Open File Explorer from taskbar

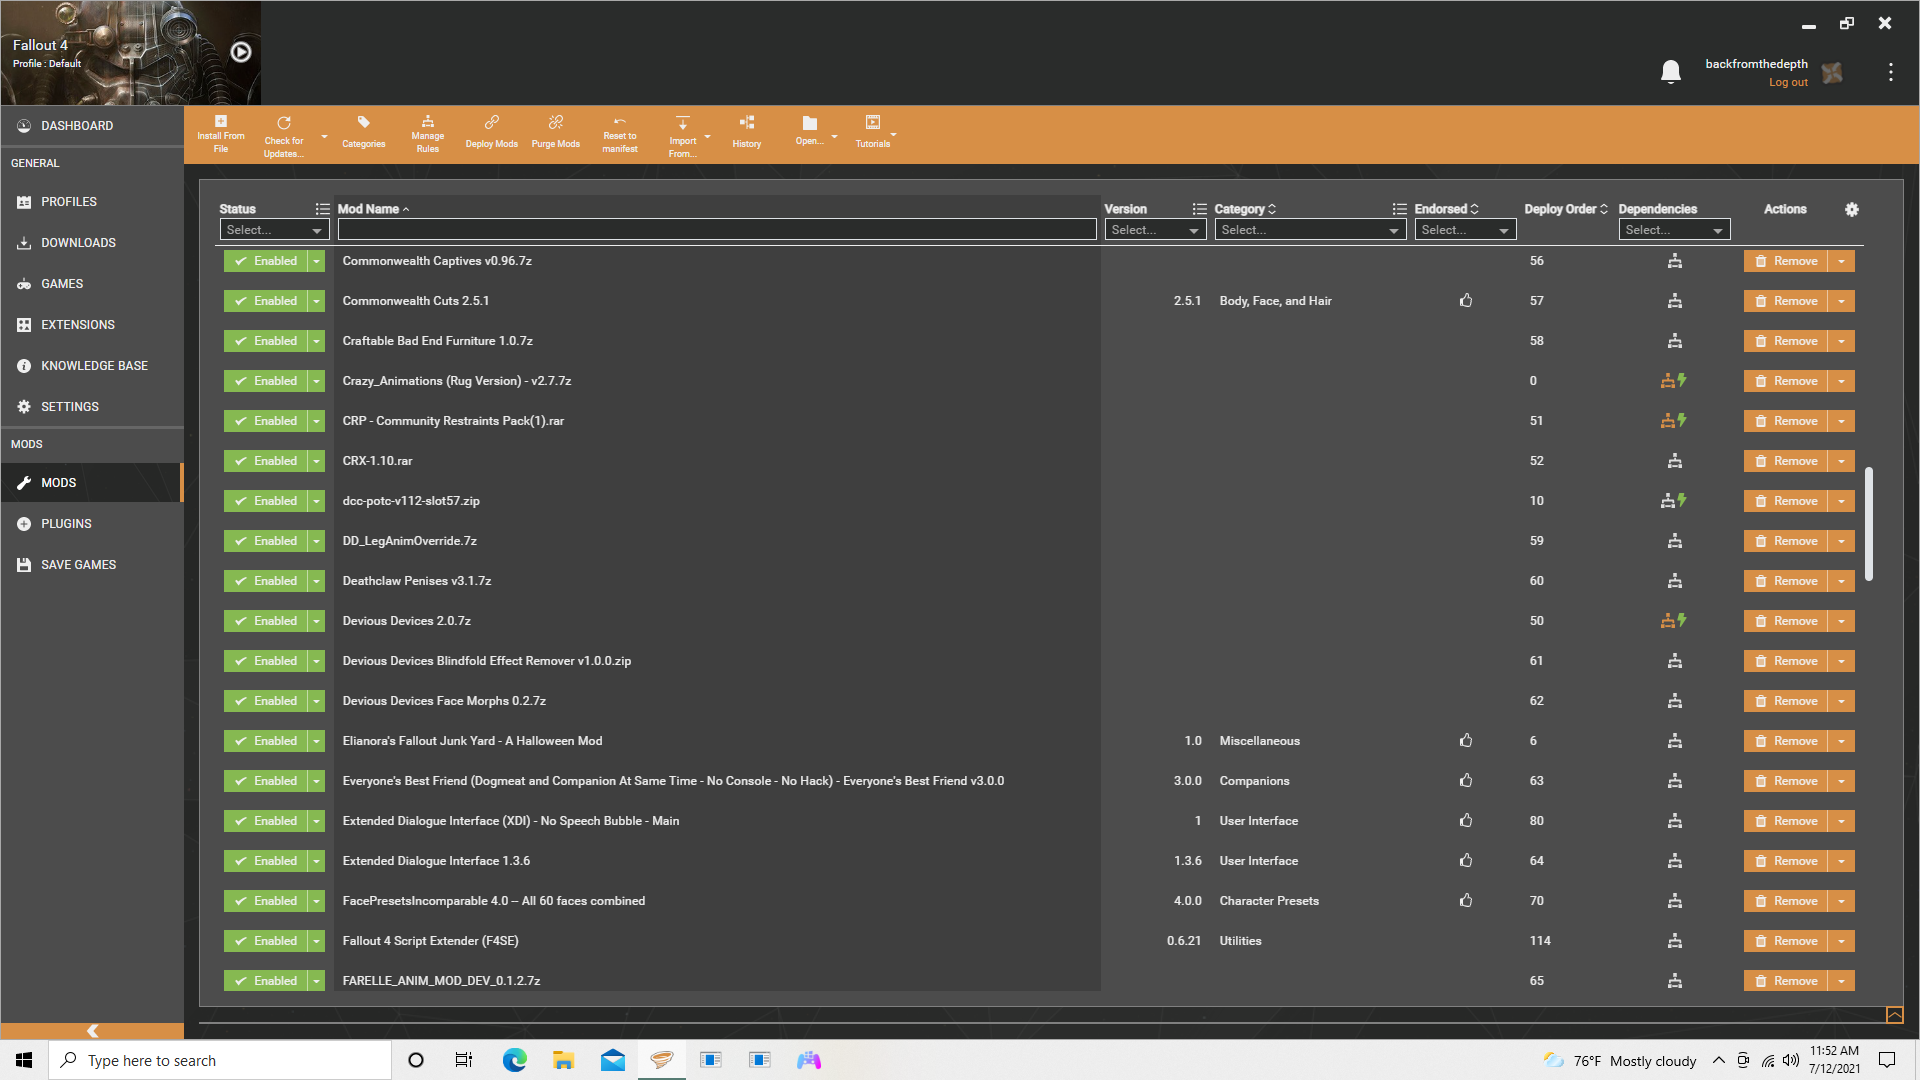(563, 1060)
